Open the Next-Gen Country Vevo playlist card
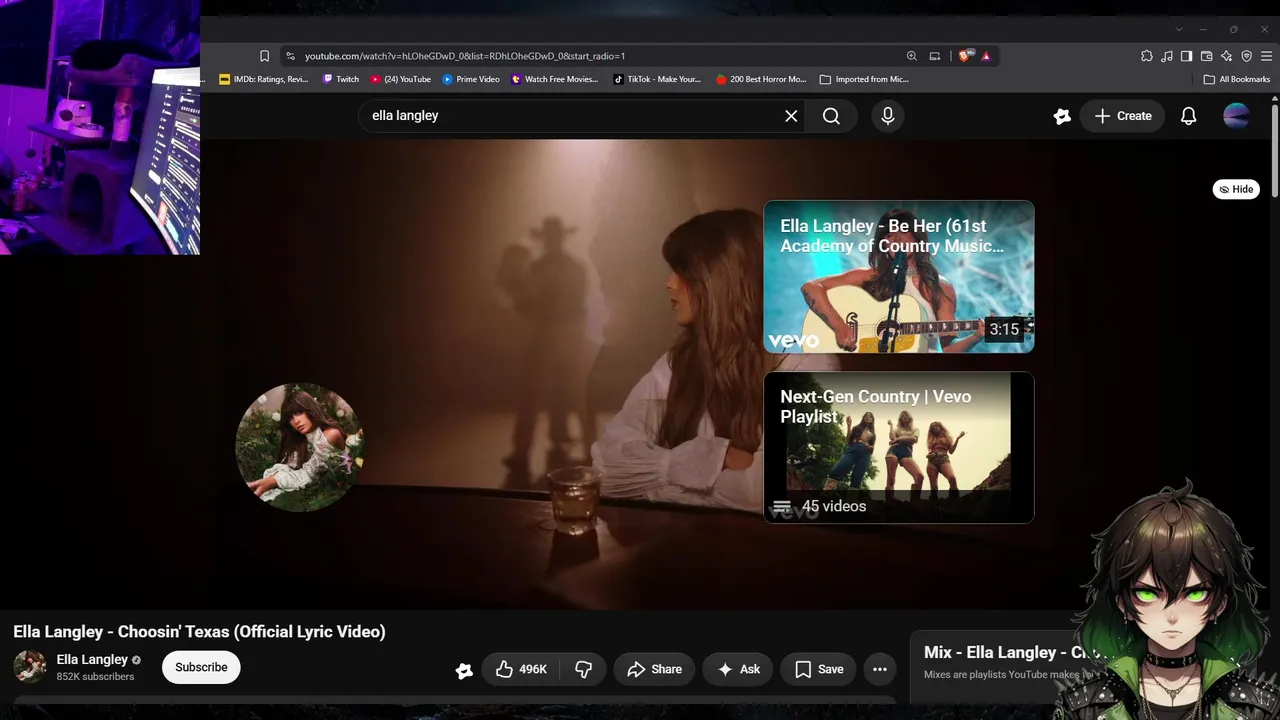 pos(899,448)
